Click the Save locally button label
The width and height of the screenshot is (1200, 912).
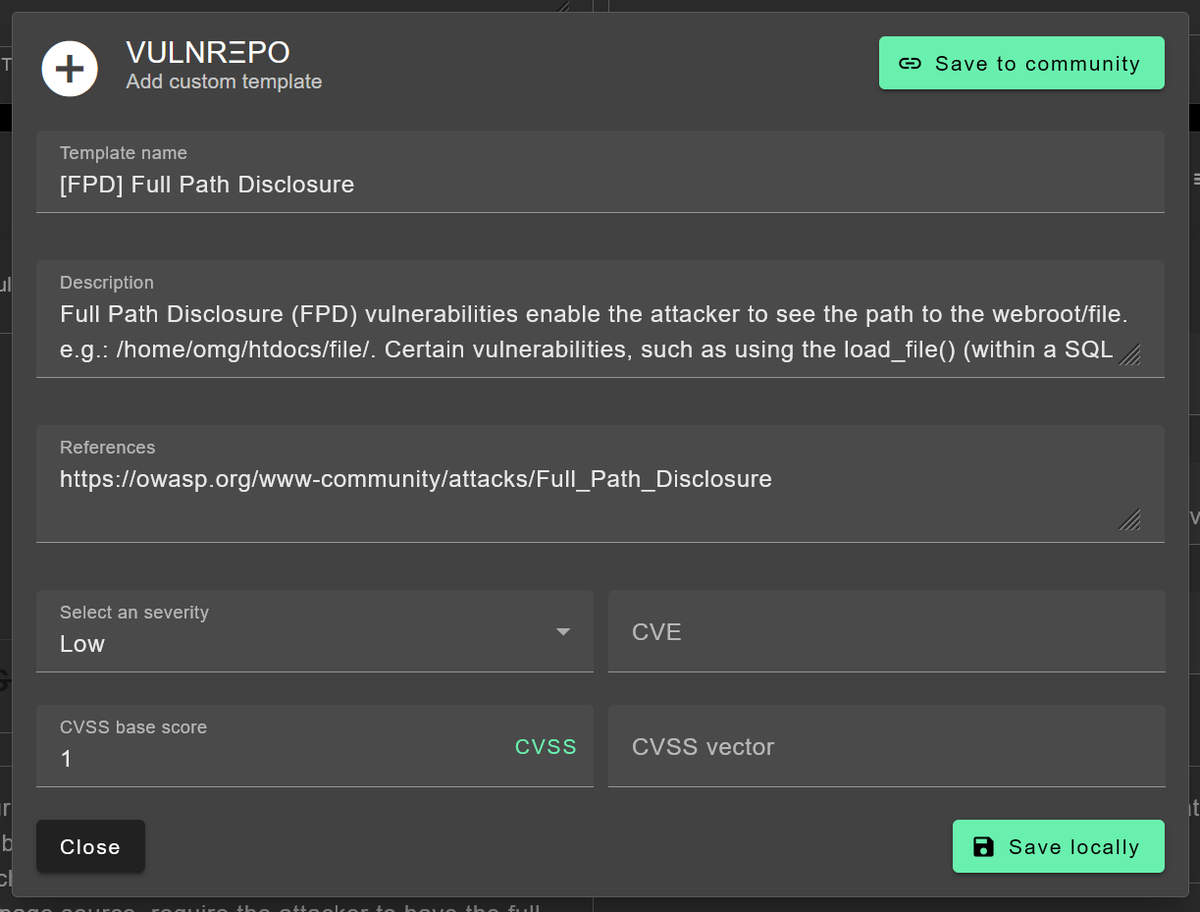click(x=1074, y=847)
